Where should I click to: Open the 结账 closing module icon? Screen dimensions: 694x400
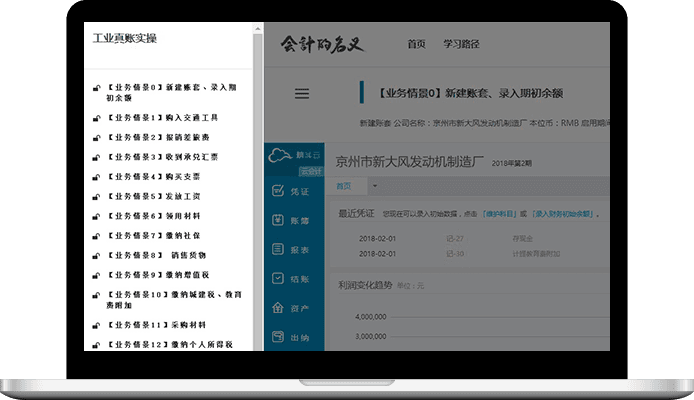(x=278, y=279)
